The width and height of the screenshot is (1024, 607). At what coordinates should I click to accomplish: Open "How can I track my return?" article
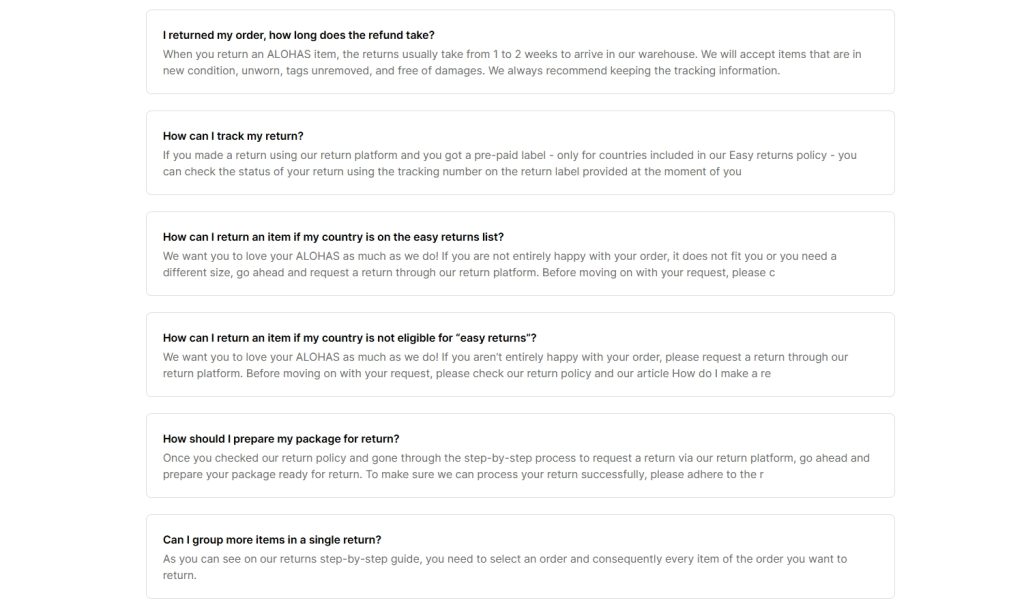point(233,136)
